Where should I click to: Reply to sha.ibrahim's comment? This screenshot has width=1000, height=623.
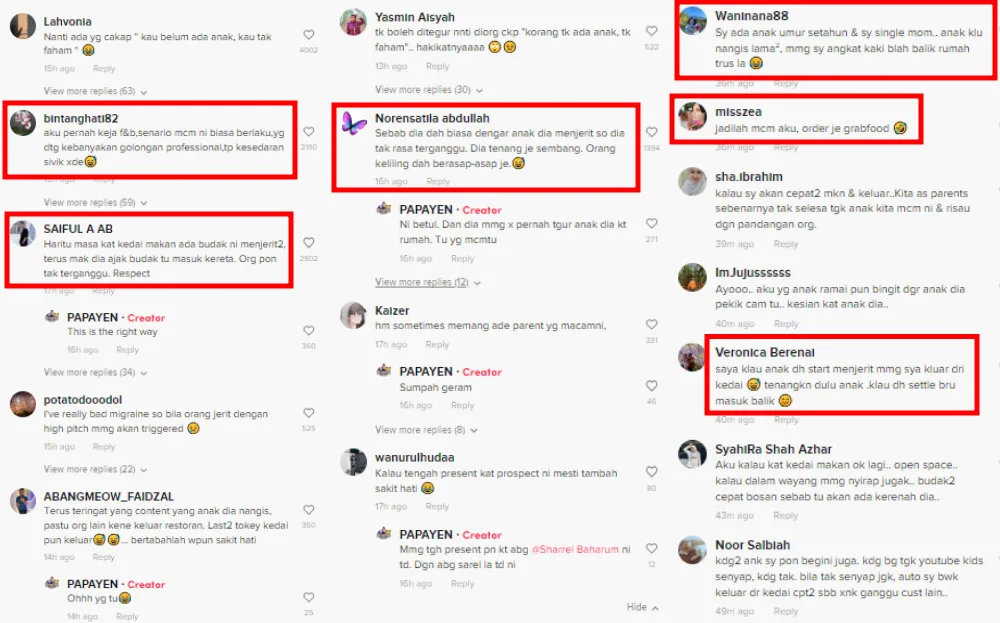click(786, 244)
